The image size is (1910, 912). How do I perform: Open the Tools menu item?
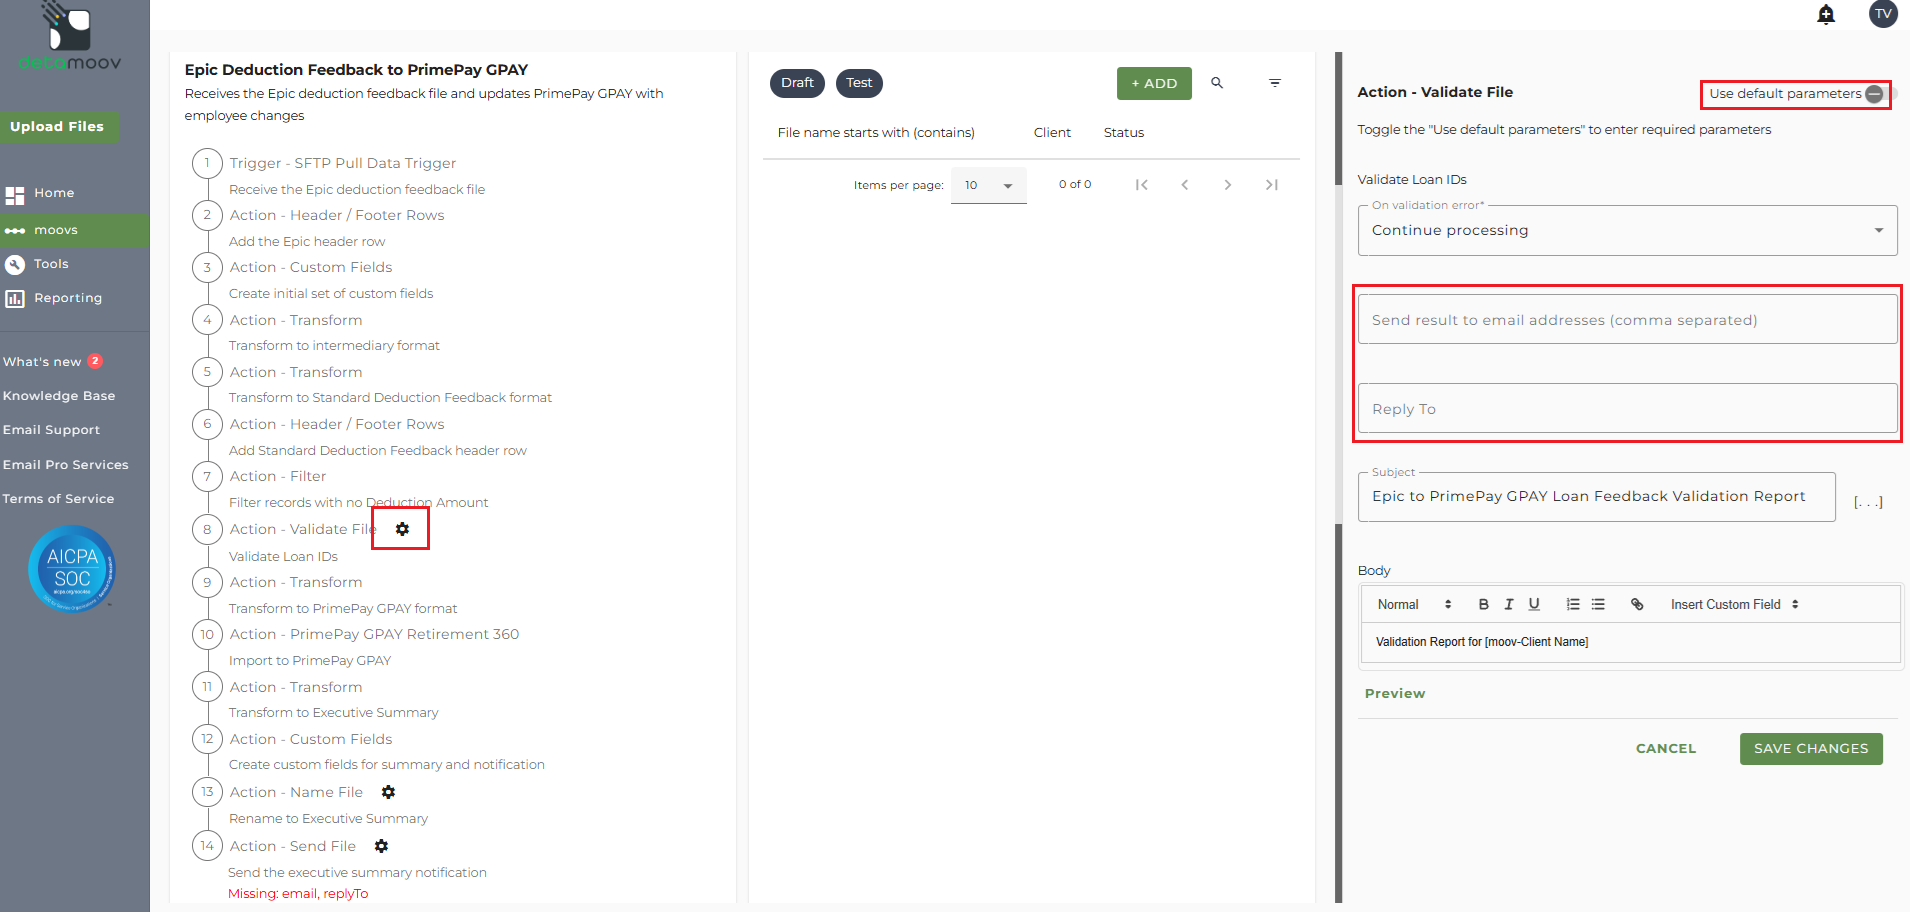[x=74, y=264]
